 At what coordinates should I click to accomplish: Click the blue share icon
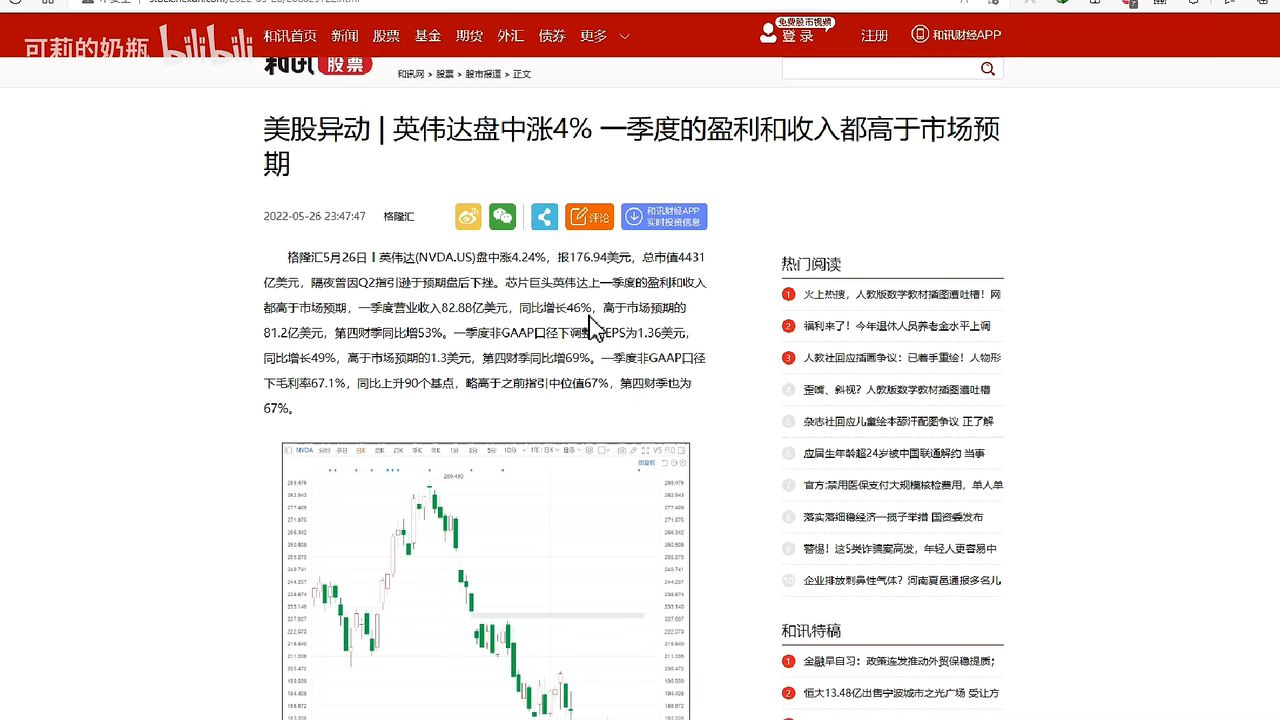coord(545,217)
